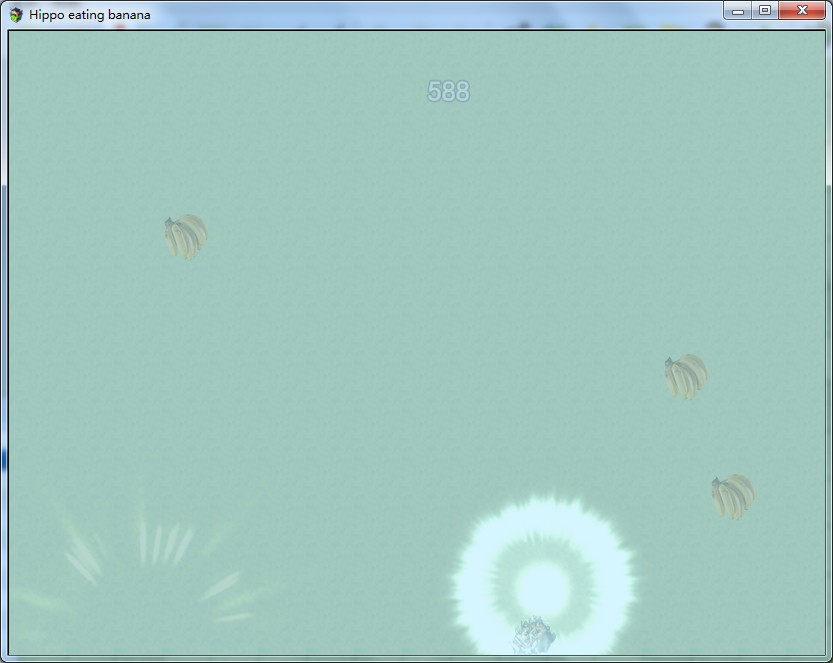The height and width of the screenshot is (663, 833).
Task: Click the score counter showing 588
Action: [x=448, y=92]
